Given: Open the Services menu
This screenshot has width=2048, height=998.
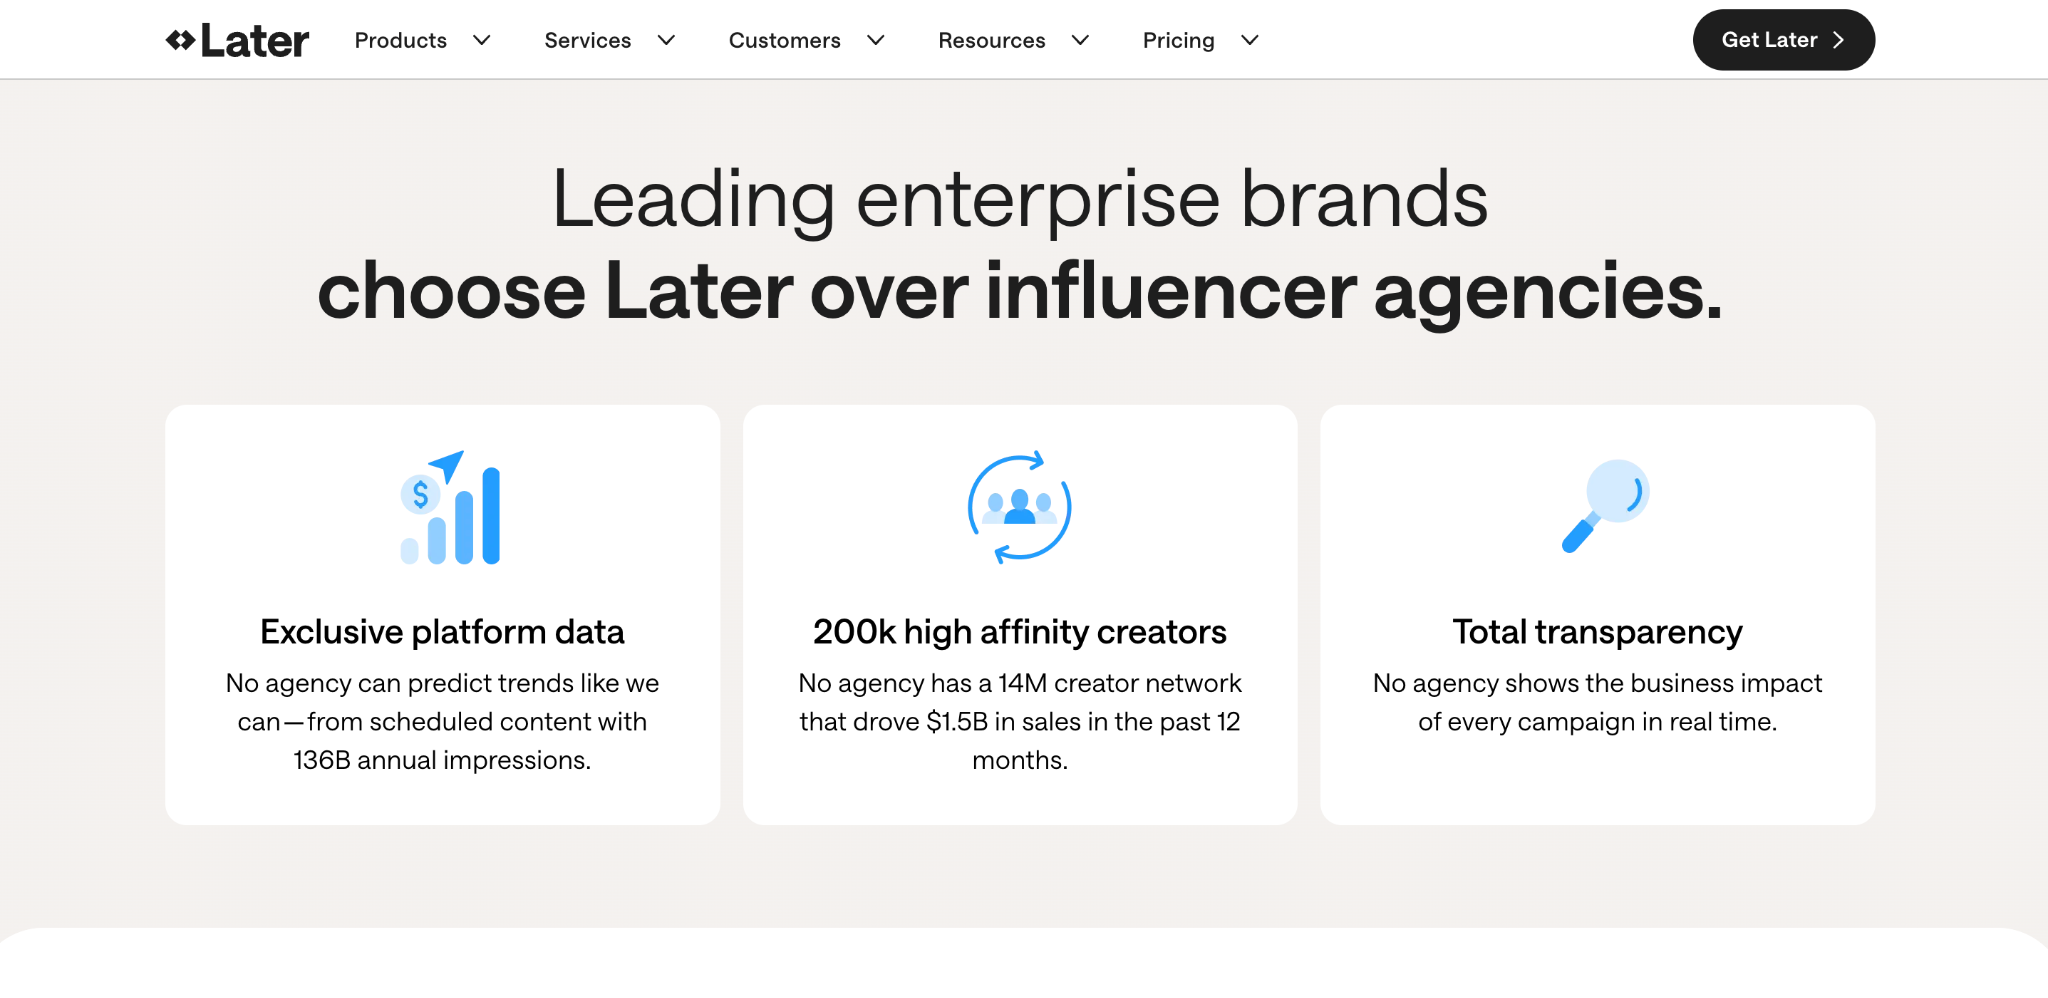Looking at the screenshot, I should (588, 40).
